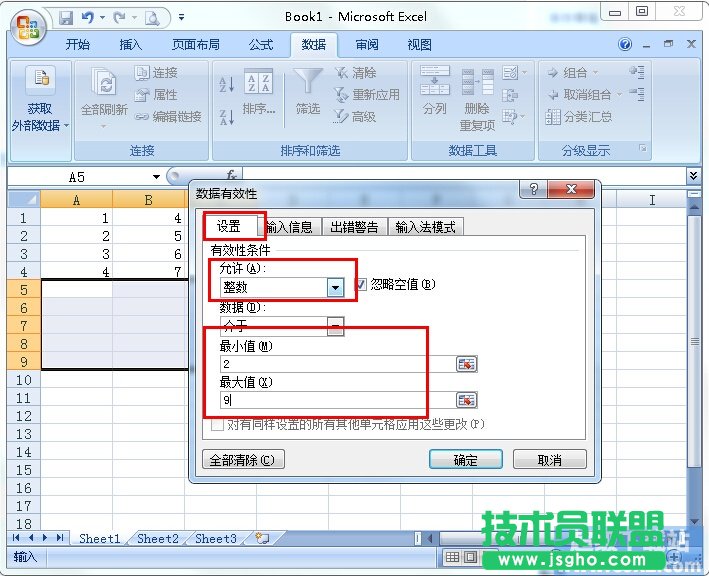
Task: Open the 页面布局 ribbon tab
Action: point(196,45)
